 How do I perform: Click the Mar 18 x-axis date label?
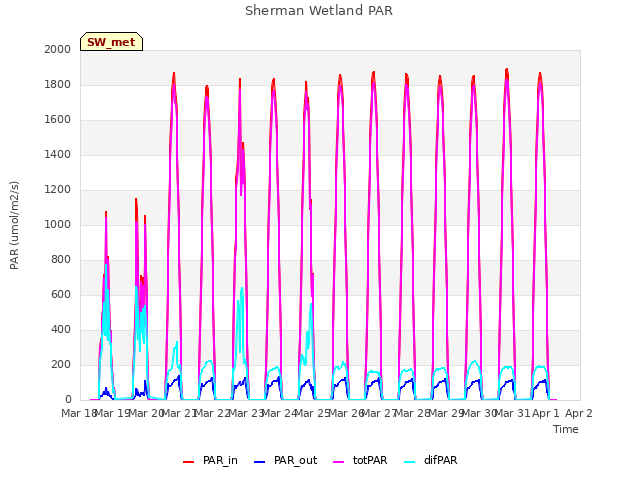tap(78, 413)
